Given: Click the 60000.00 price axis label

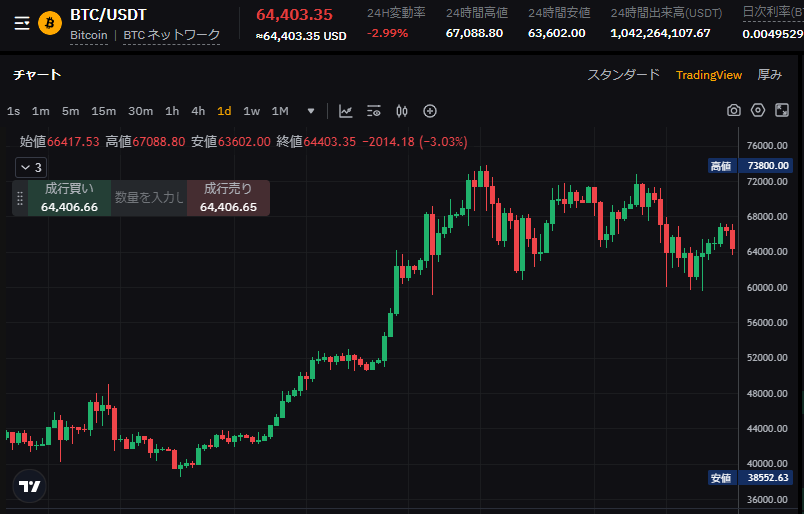Looking at the screenshot, I should tap(767, 287).
